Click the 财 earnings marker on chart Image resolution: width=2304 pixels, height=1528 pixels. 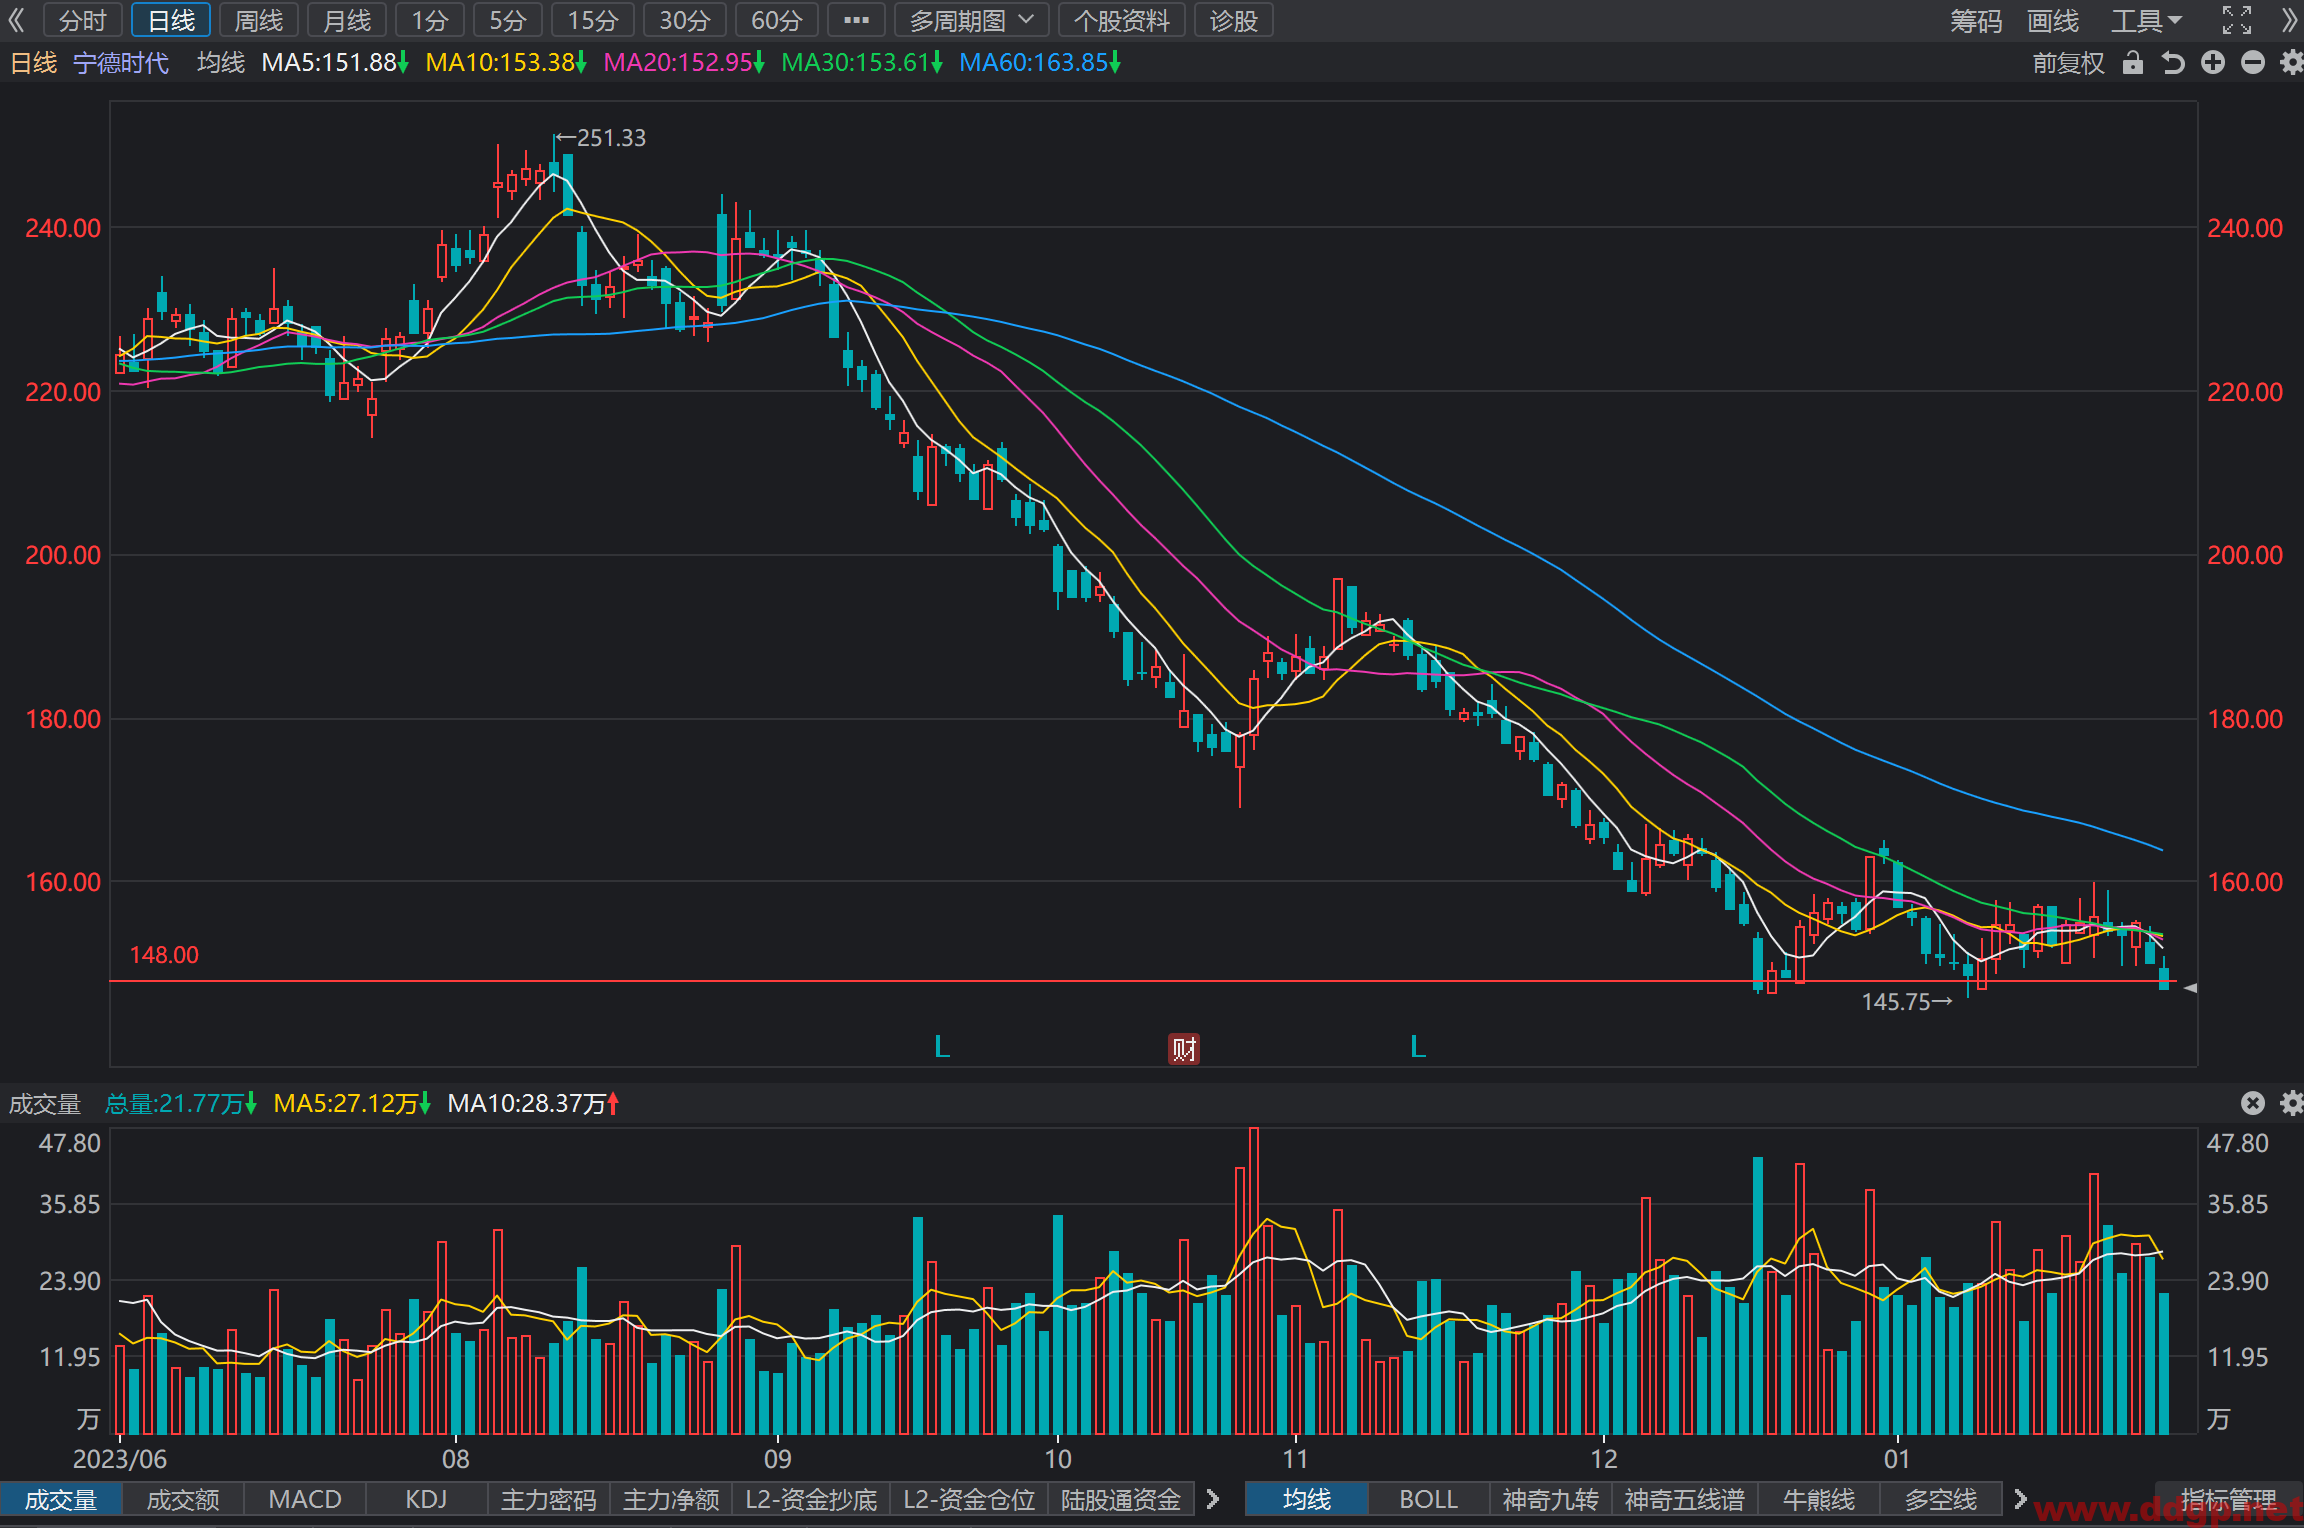(x=1184, y=1049)
